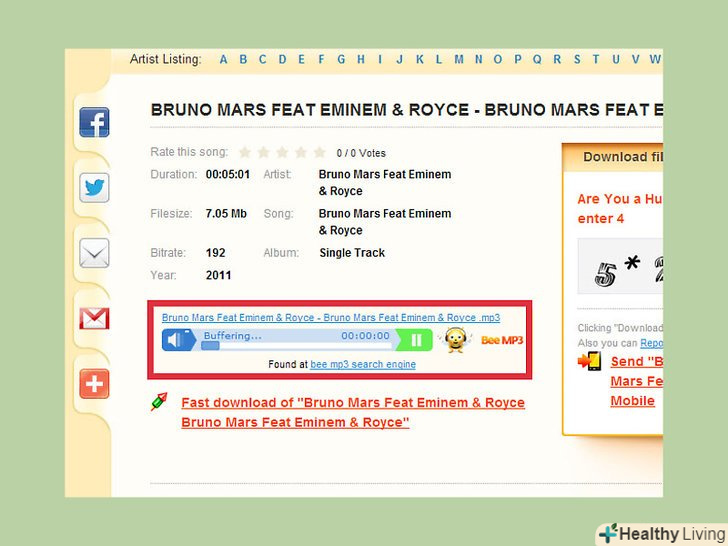
Task: Click the duration value 00:05:01
Action: click(x=228, y=175)
